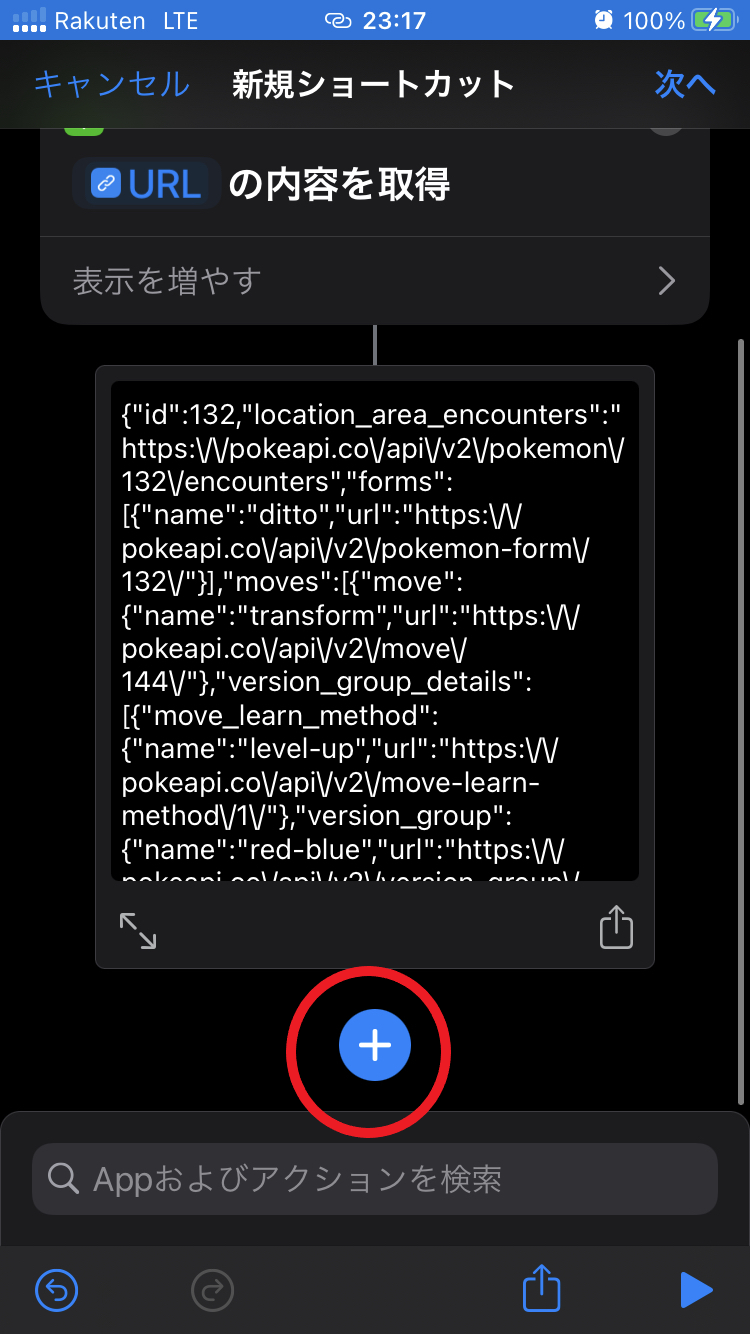This screenshot has width=750, height=1334.
Task: Tap the battery icon in status bar
Action: [x=714, y=20]
